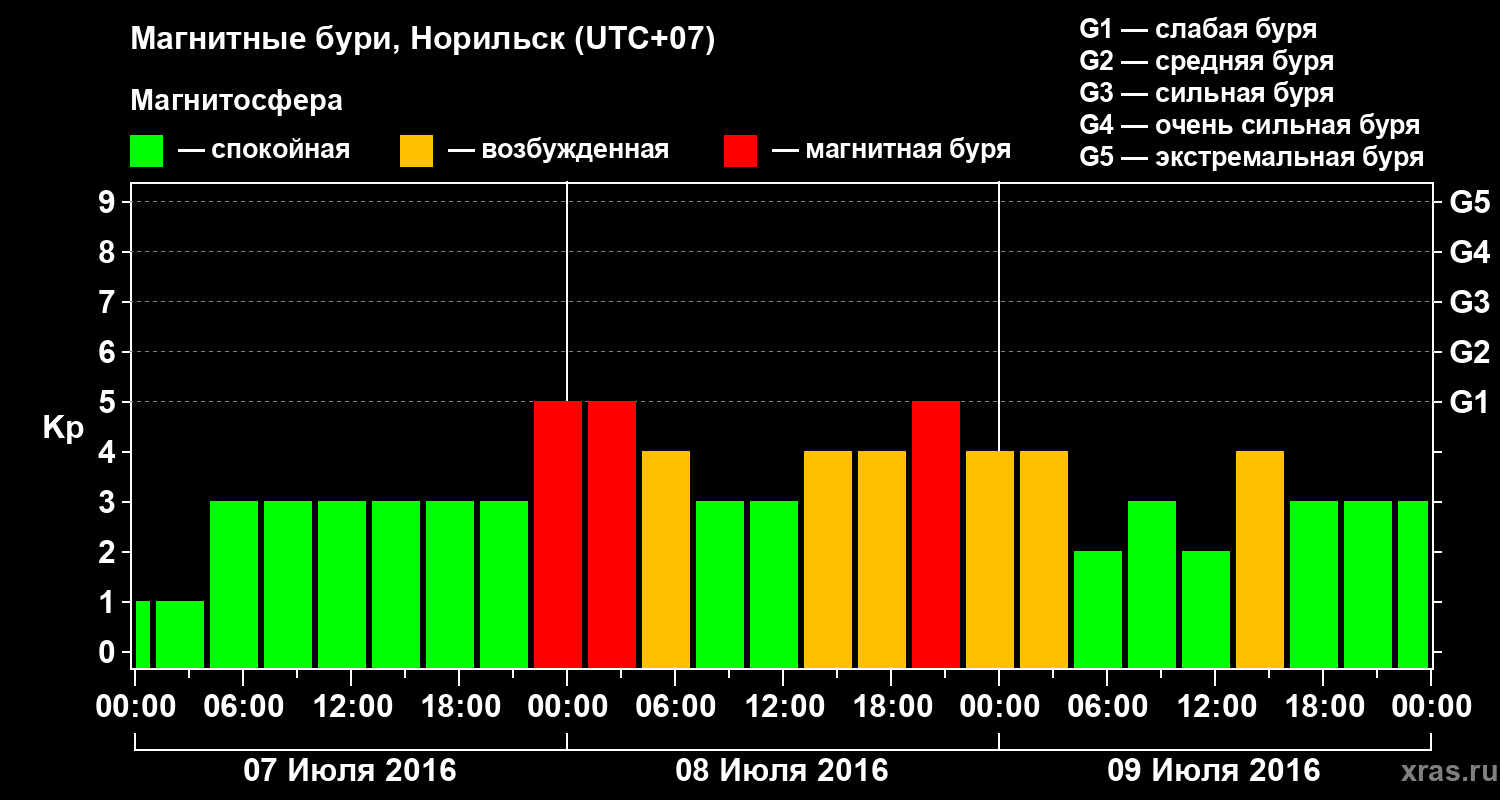Click the '— возбужденная' legend label
1500x800 pixels.
(559, 151)
